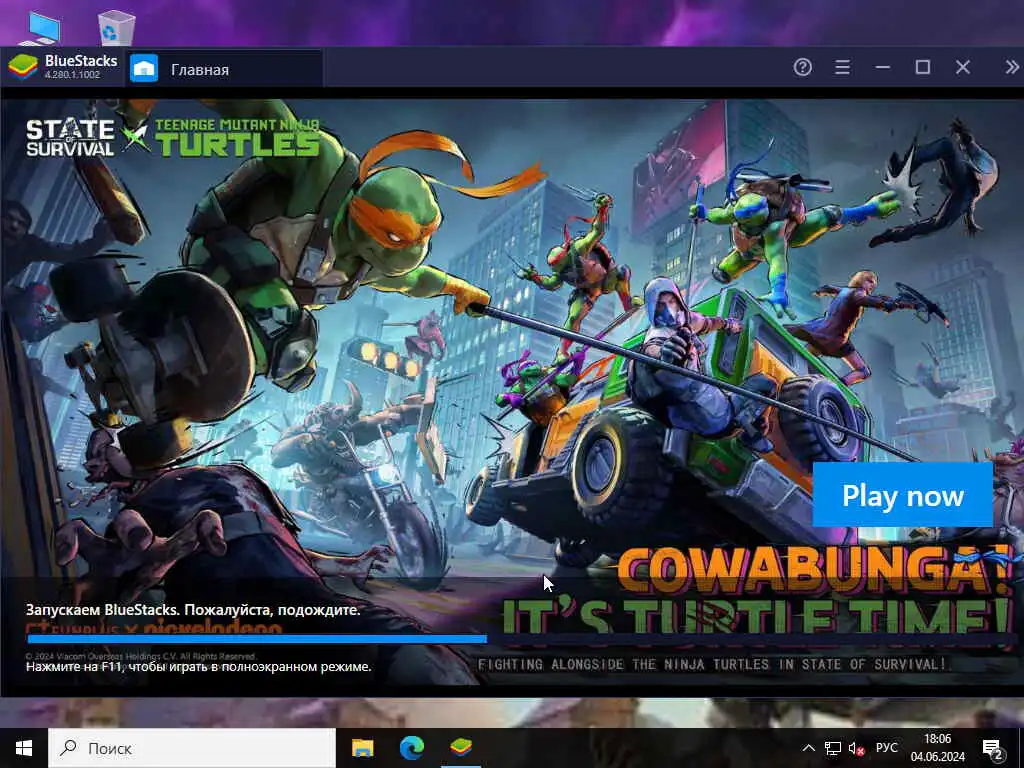Switch the РУС input language indicator

(x=886, y=748)
